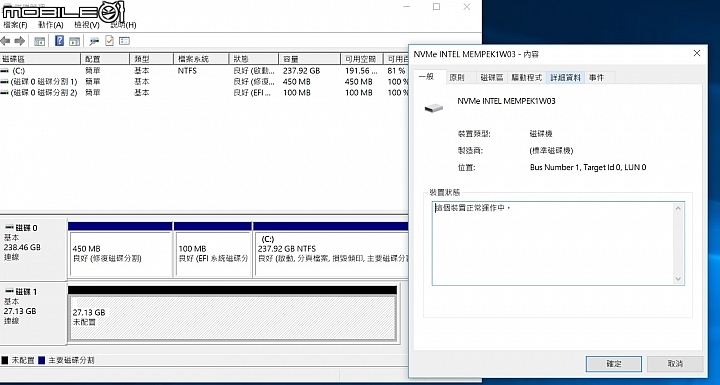Click the 191.56 free space cell
The width and height of the screenshot is (720, 385).
(x=361, y=71)
